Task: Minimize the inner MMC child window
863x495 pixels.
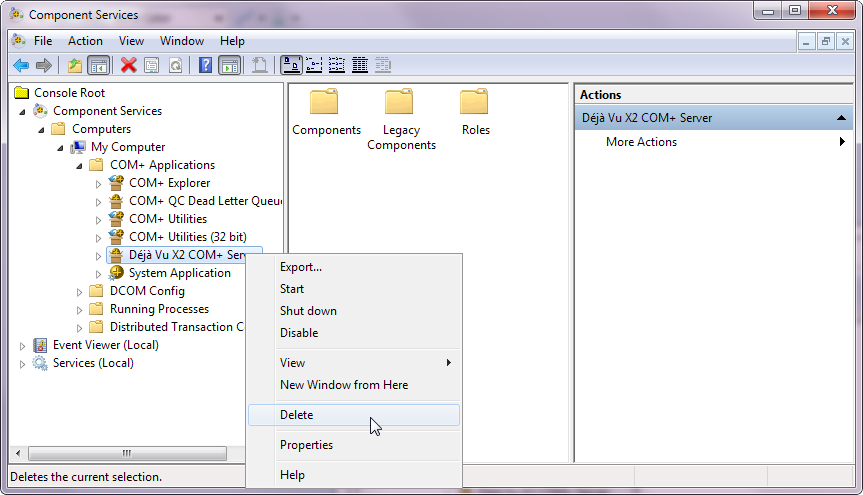Action: click(806, 42)
